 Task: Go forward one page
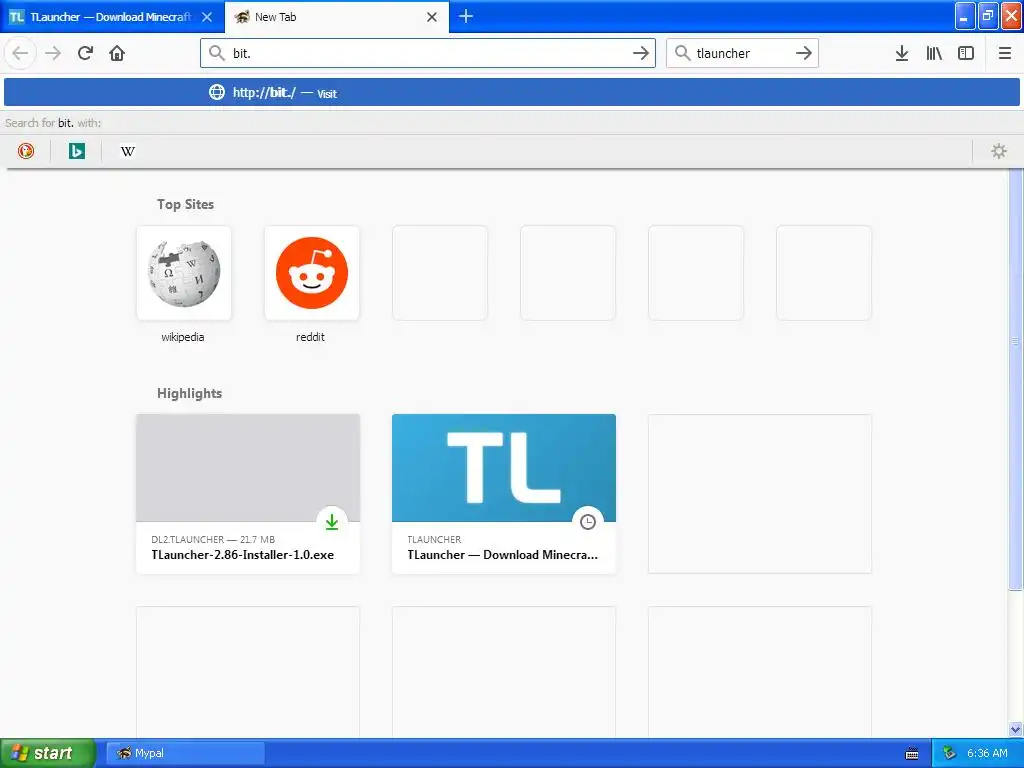point(53,53)
